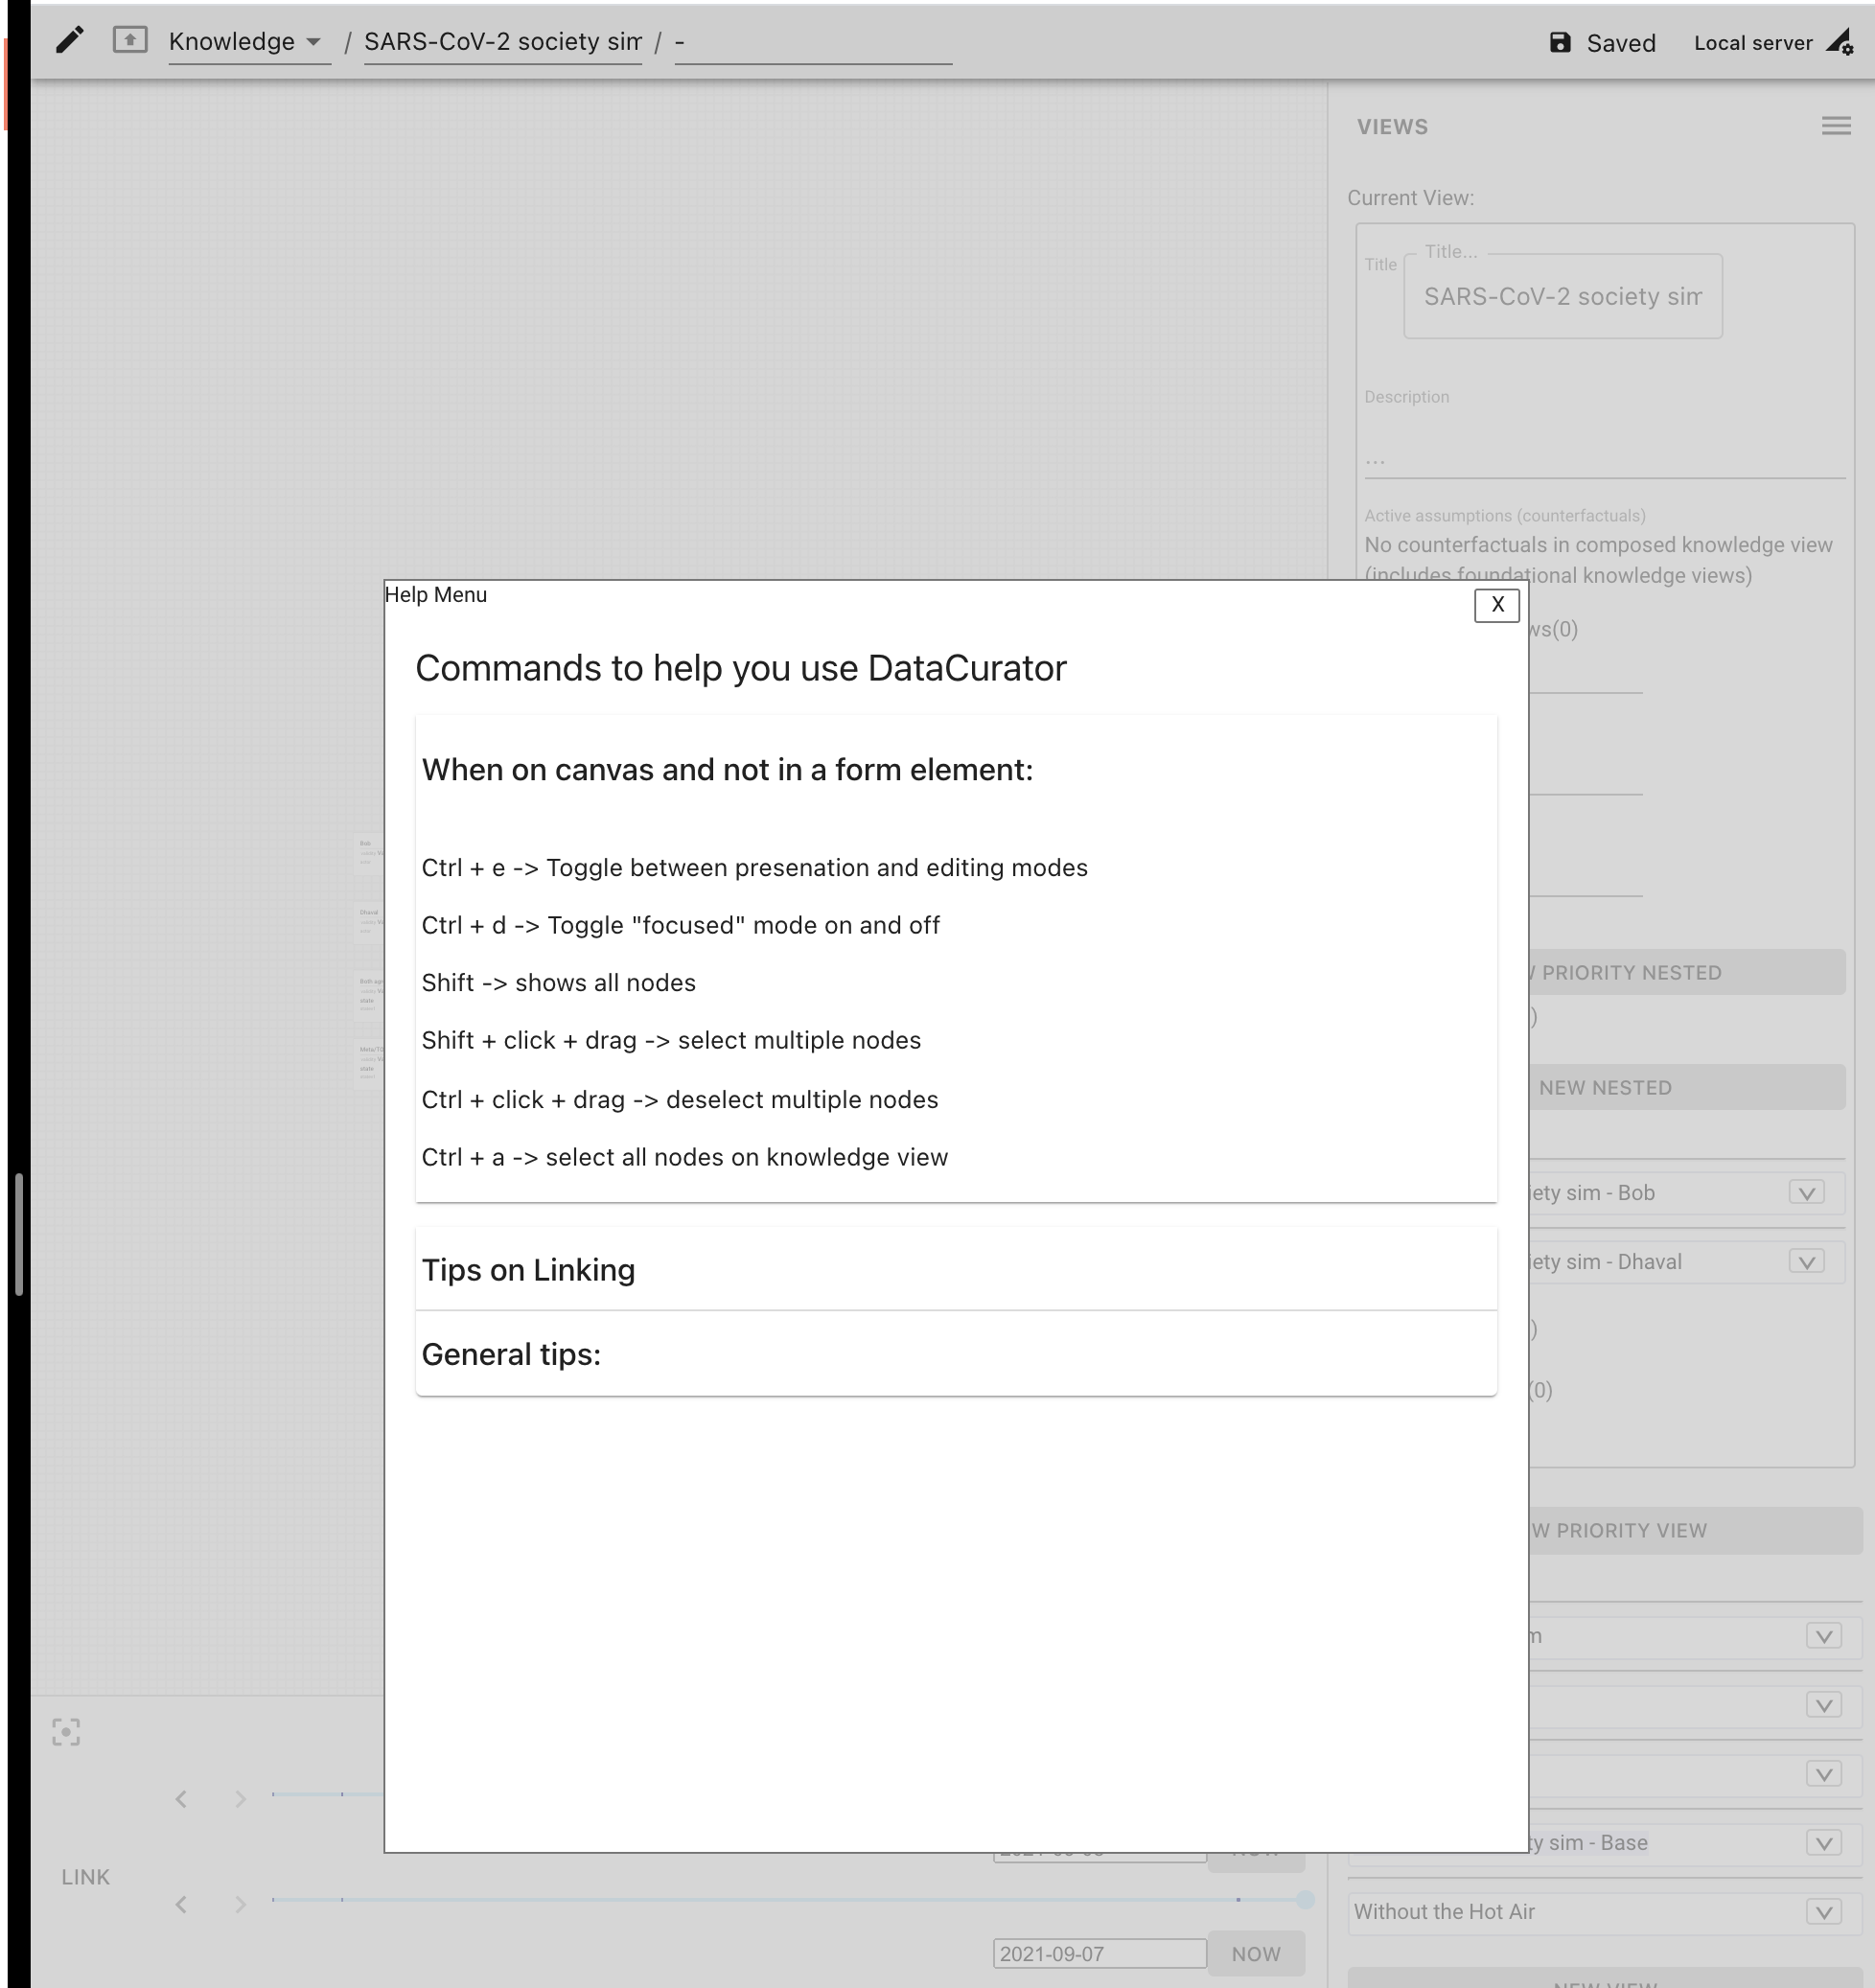This screenshot has height=1988, width=1875.
Task: Step the lower timeline forward with right arrow
Action: [240, 1904]
